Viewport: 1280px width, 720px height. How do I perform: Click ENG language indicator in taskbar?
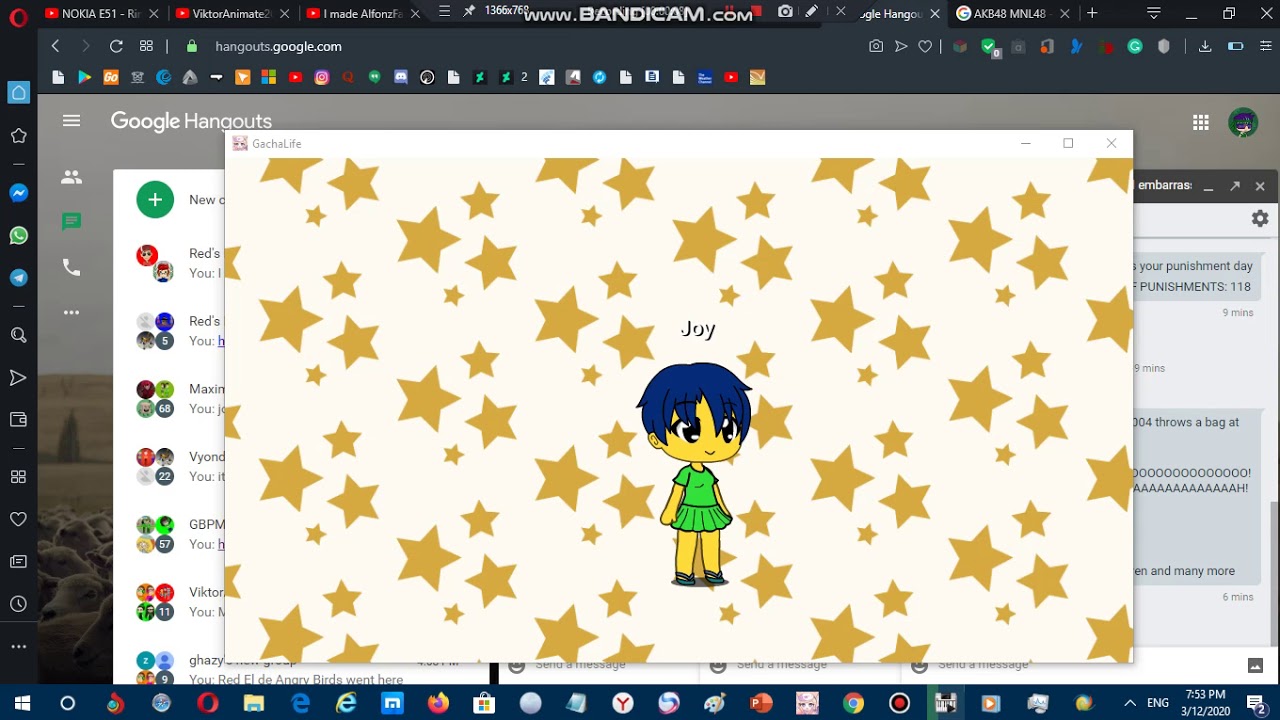click(1158, 703)
